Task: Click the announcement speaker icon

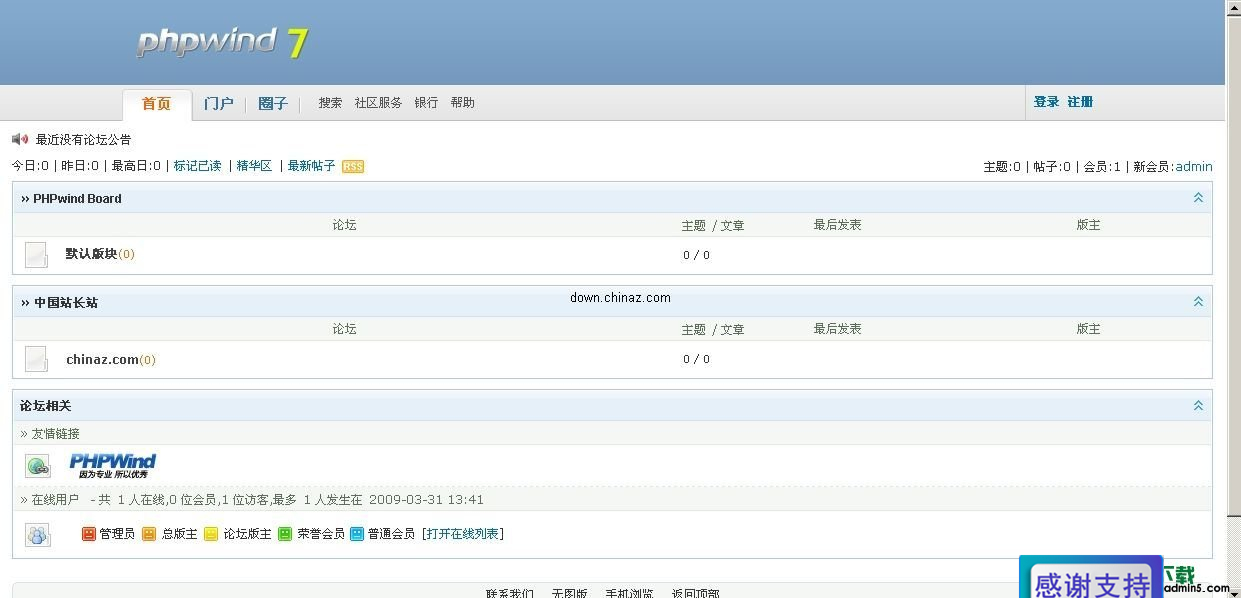Action: pos(20,139)
